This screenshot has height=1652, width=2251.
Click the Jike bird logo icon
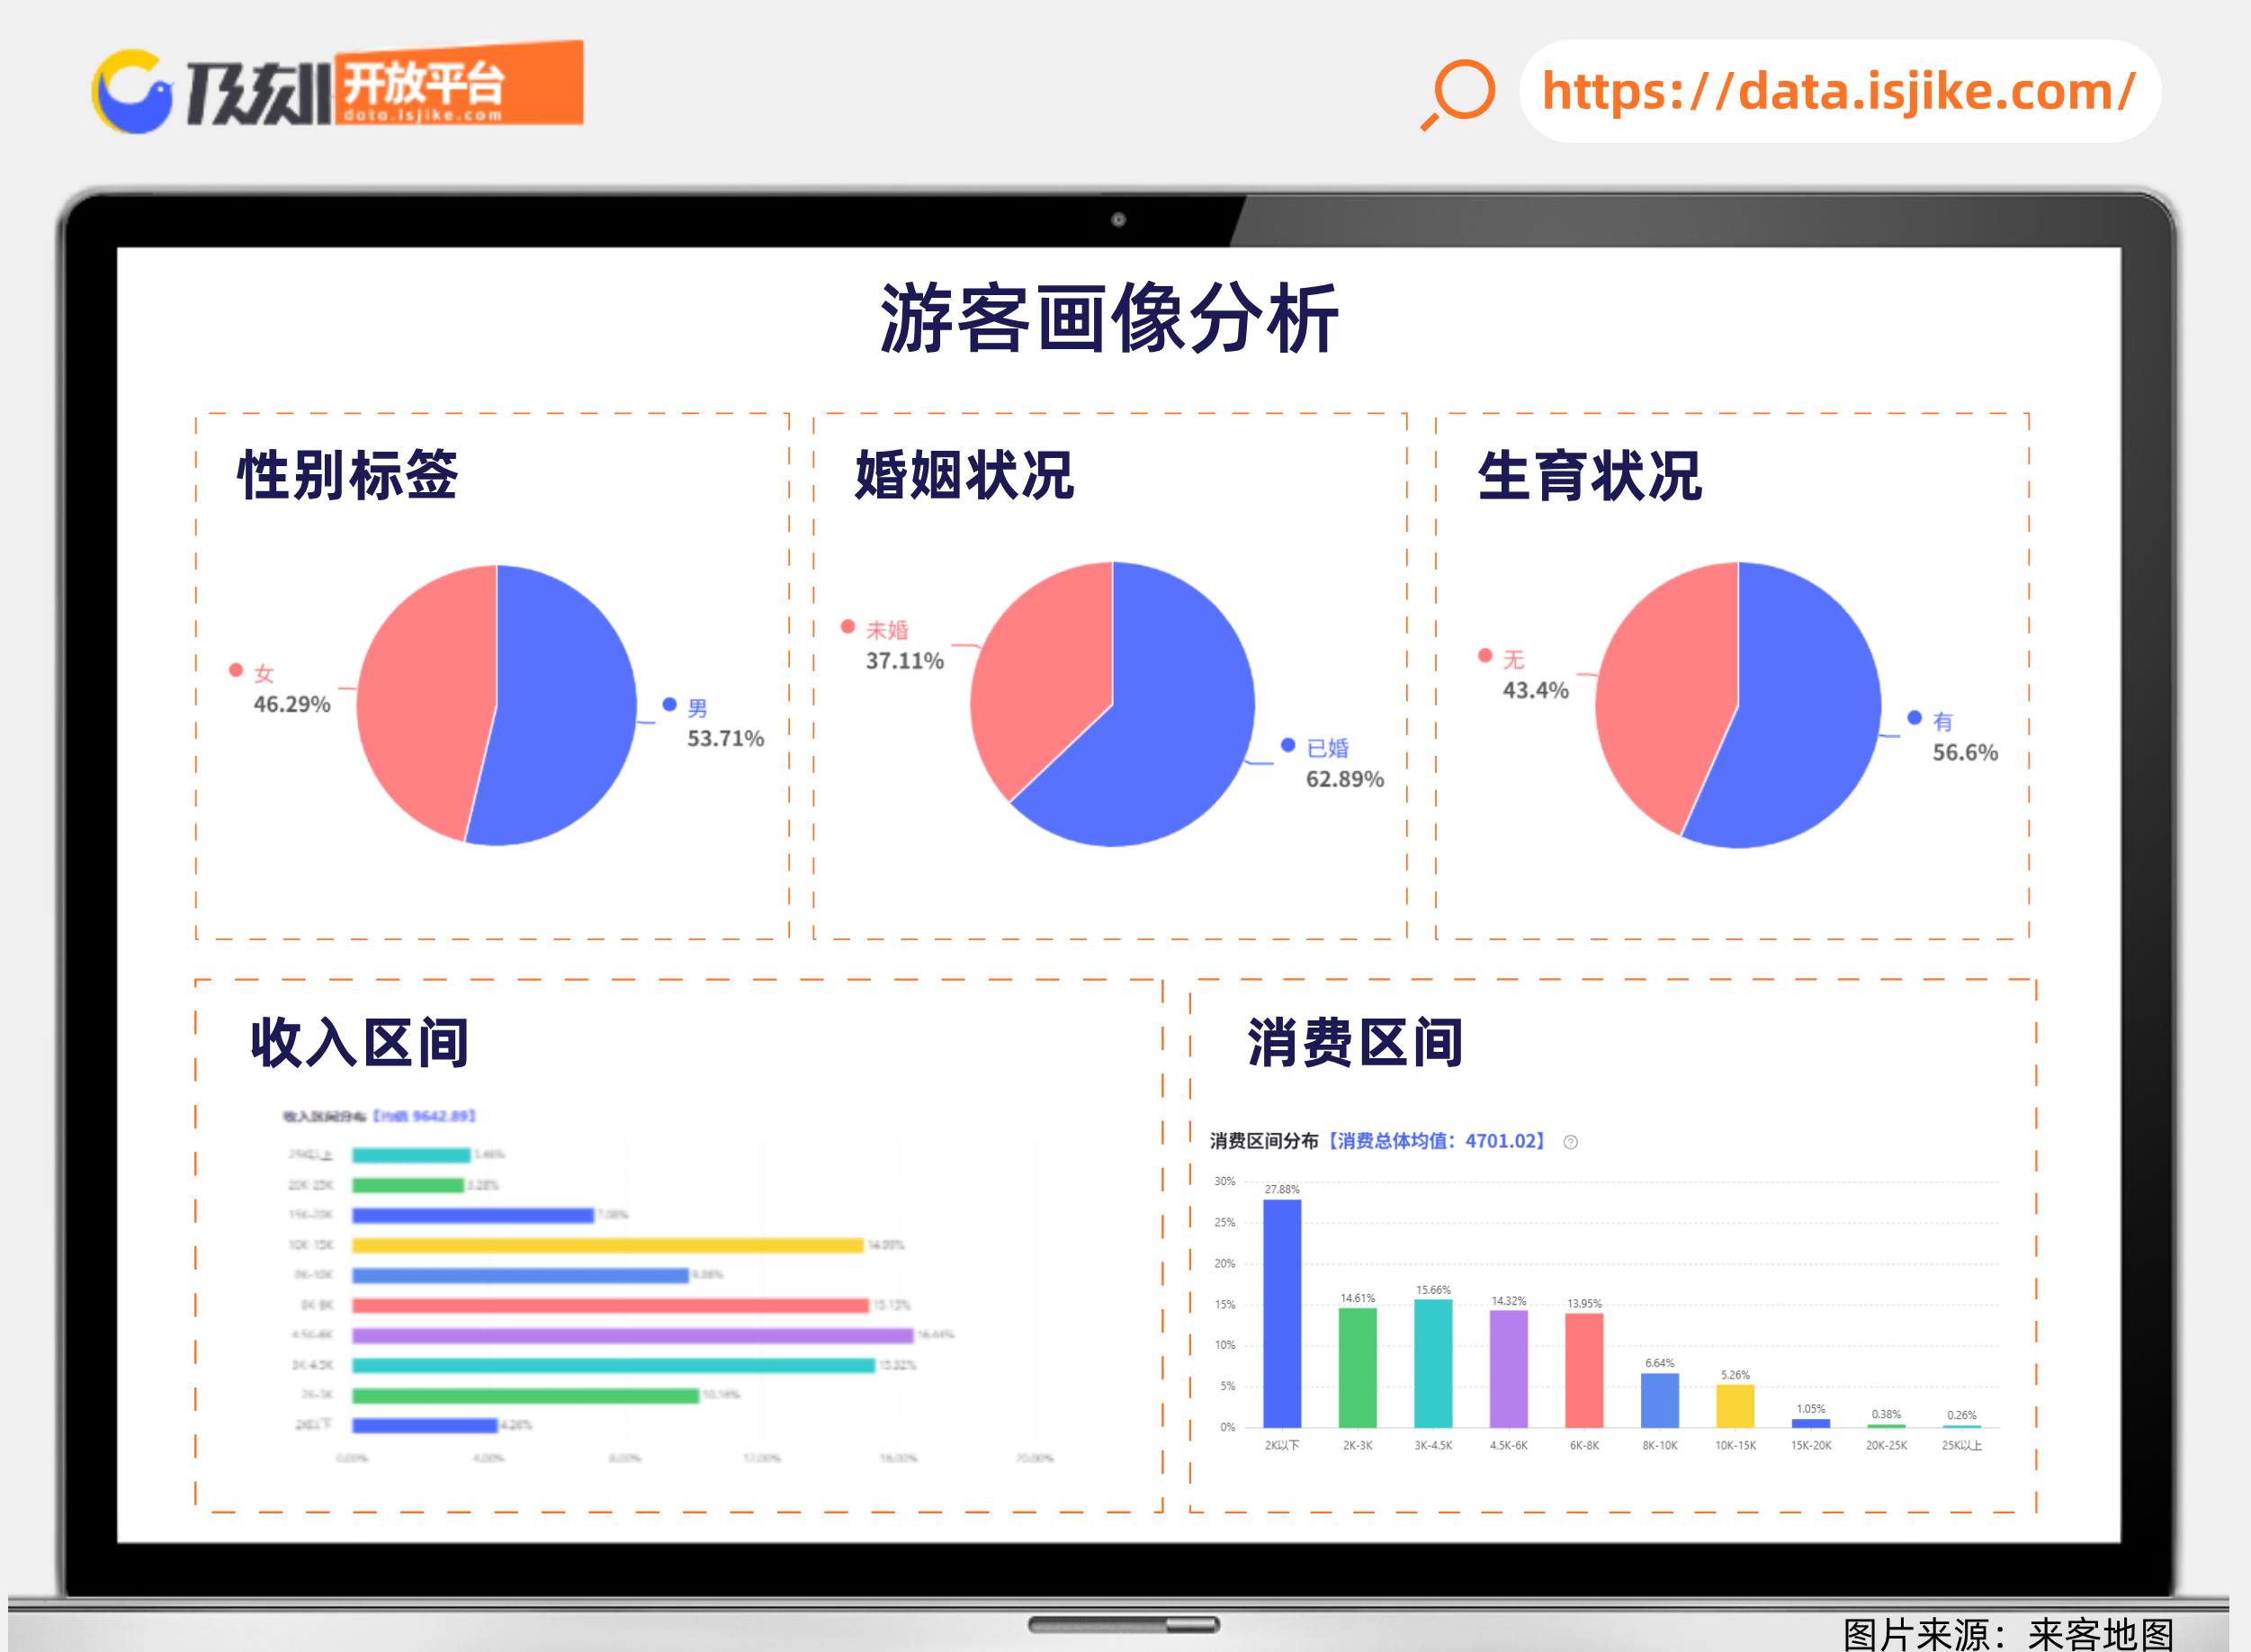[x=133, y=92]
